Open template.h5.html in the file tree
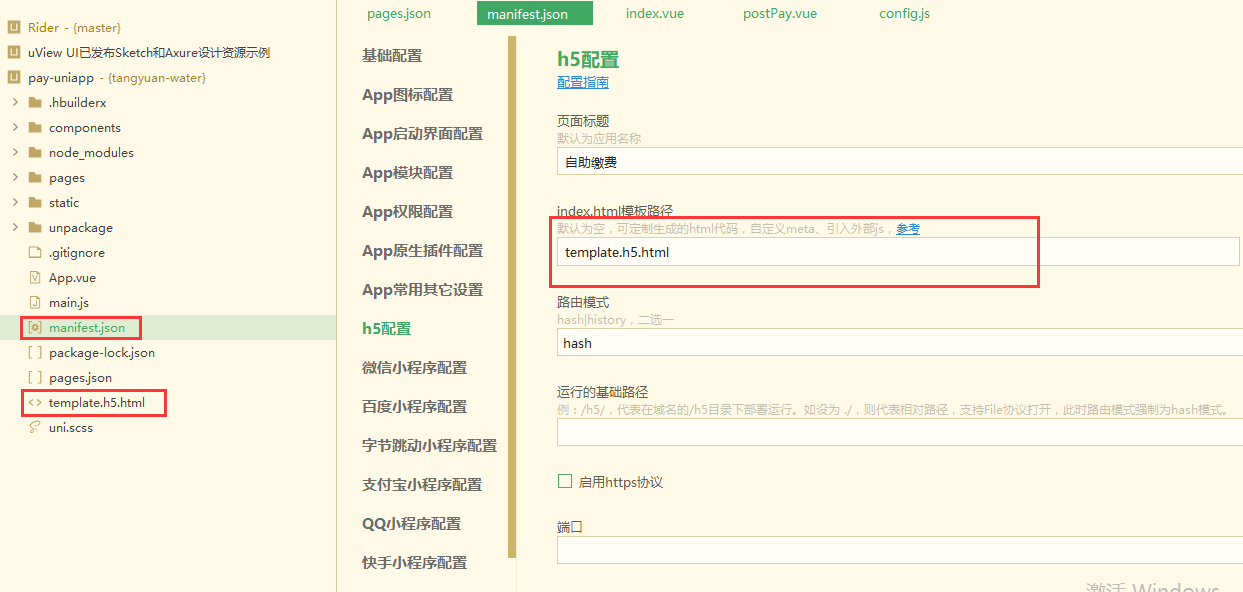The height and width of the screenshot is (592, 1243). [x=97, y=403]
